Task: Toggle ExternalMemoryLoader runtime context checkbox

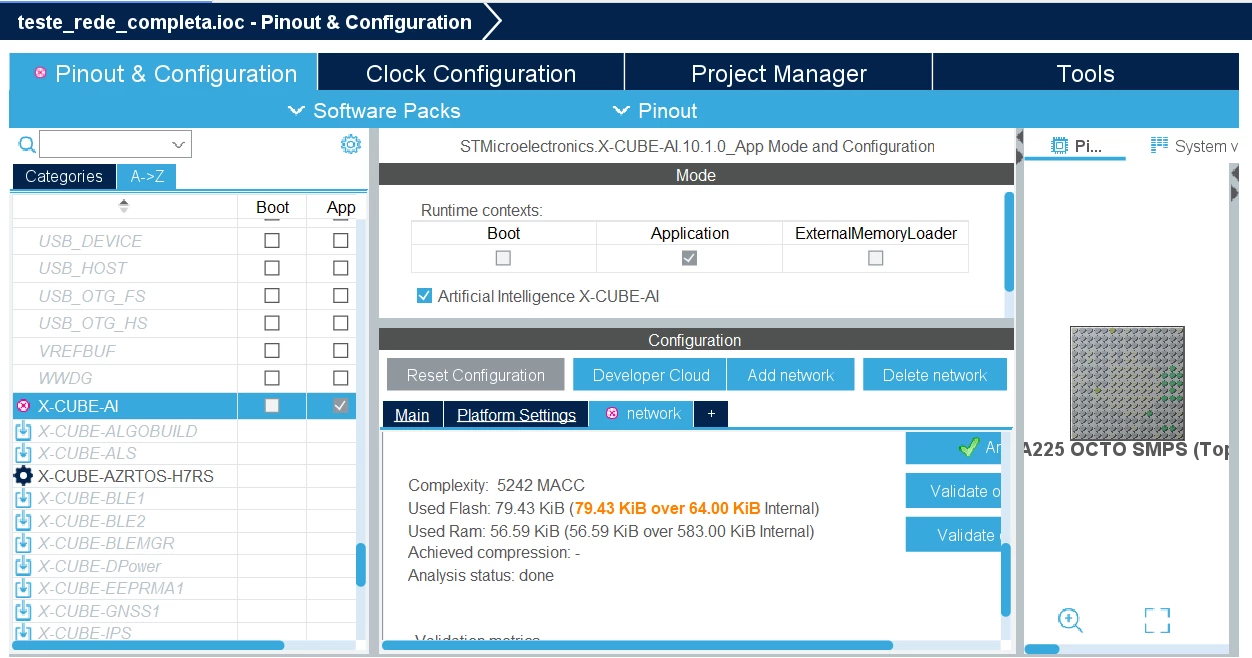Action: pos(876,258)
